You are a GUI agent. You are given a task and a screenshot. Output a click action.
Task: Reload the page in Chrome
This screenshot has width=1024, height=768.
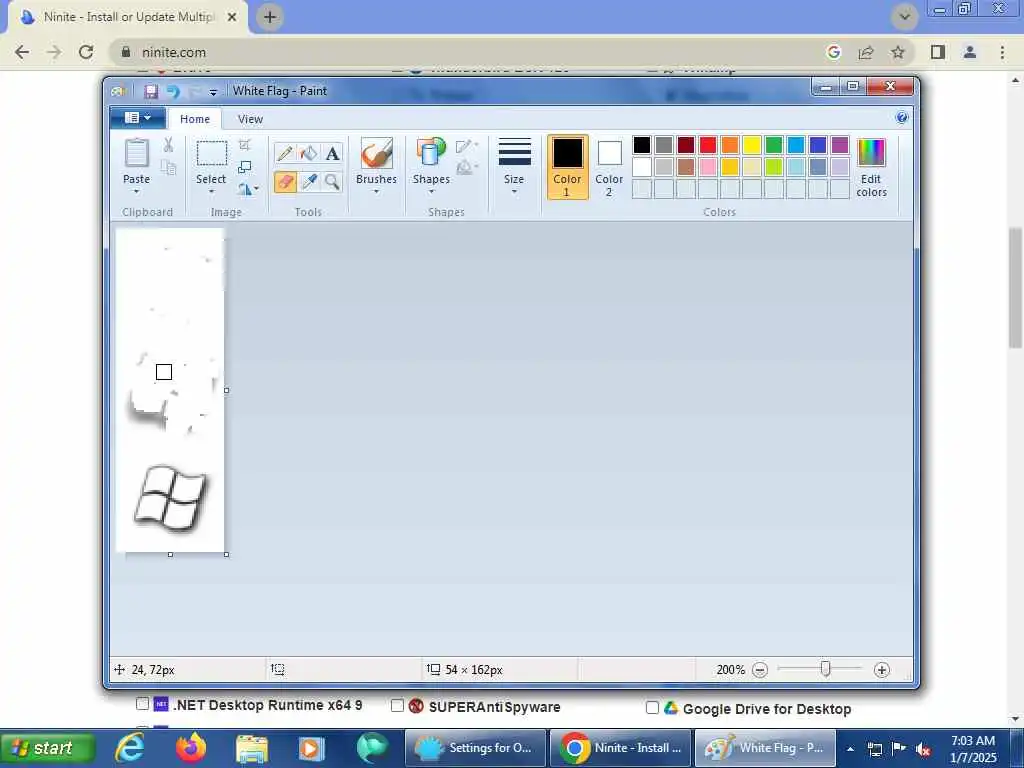tap(86, 52)
